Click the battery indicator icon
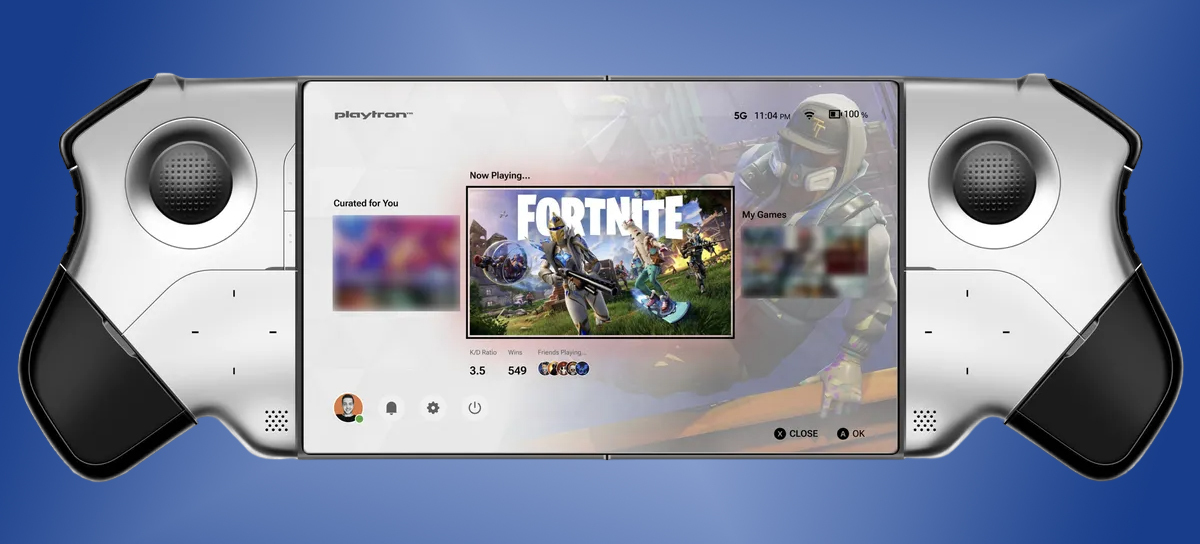The image size is (1200, 544). coord(834,115)
